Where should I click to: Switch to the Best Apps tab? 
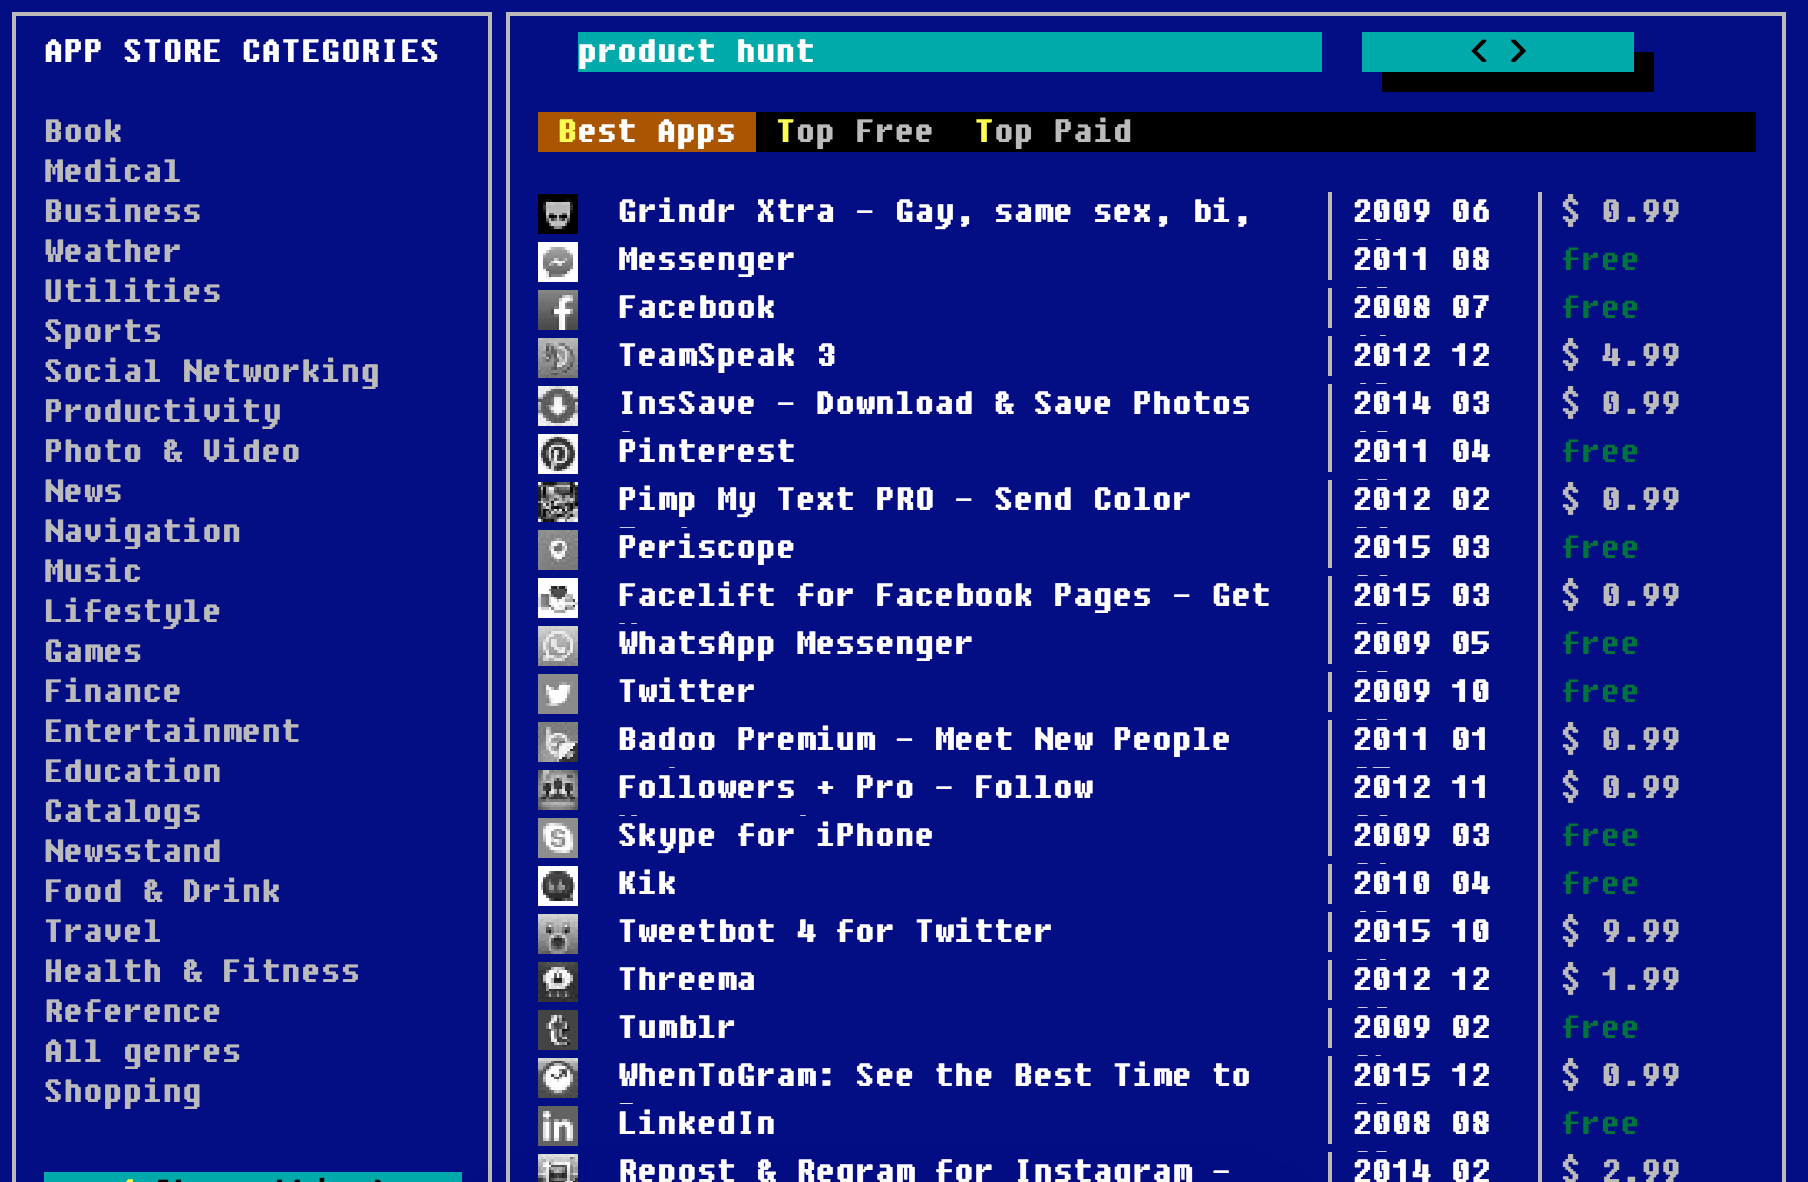(647, 132)
